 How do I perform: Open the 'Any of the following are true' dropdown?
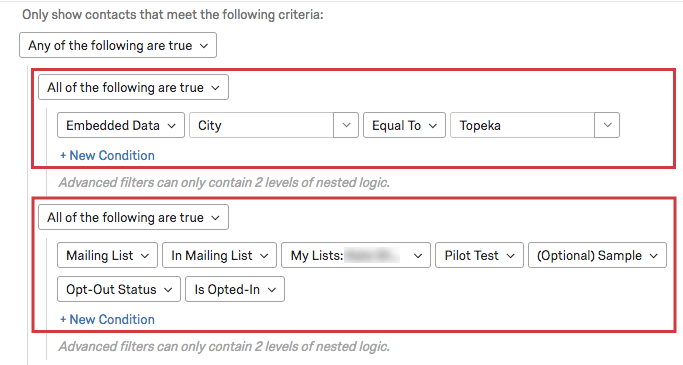coord(118,45)
